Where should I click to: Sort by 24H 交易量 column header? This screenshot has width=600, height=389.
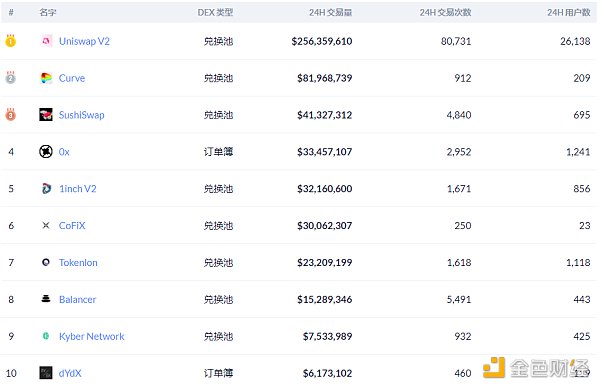(x=331, y=13)
